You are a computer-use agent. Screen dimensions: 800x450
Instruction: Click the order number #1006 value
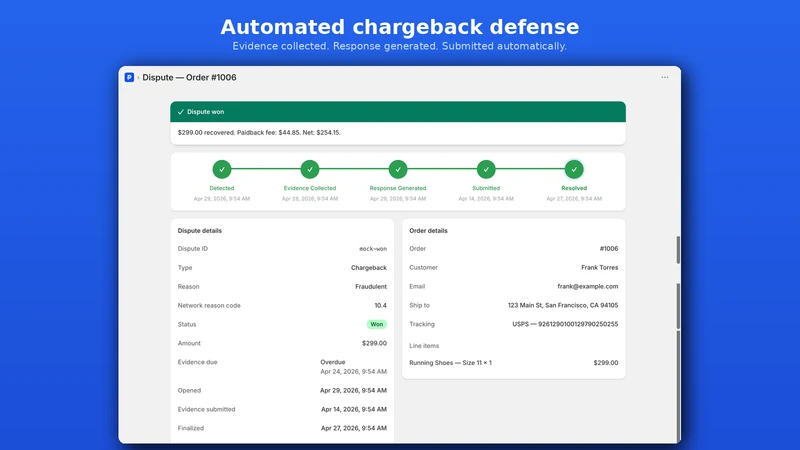pyautogui.click(x=609, y=248)
